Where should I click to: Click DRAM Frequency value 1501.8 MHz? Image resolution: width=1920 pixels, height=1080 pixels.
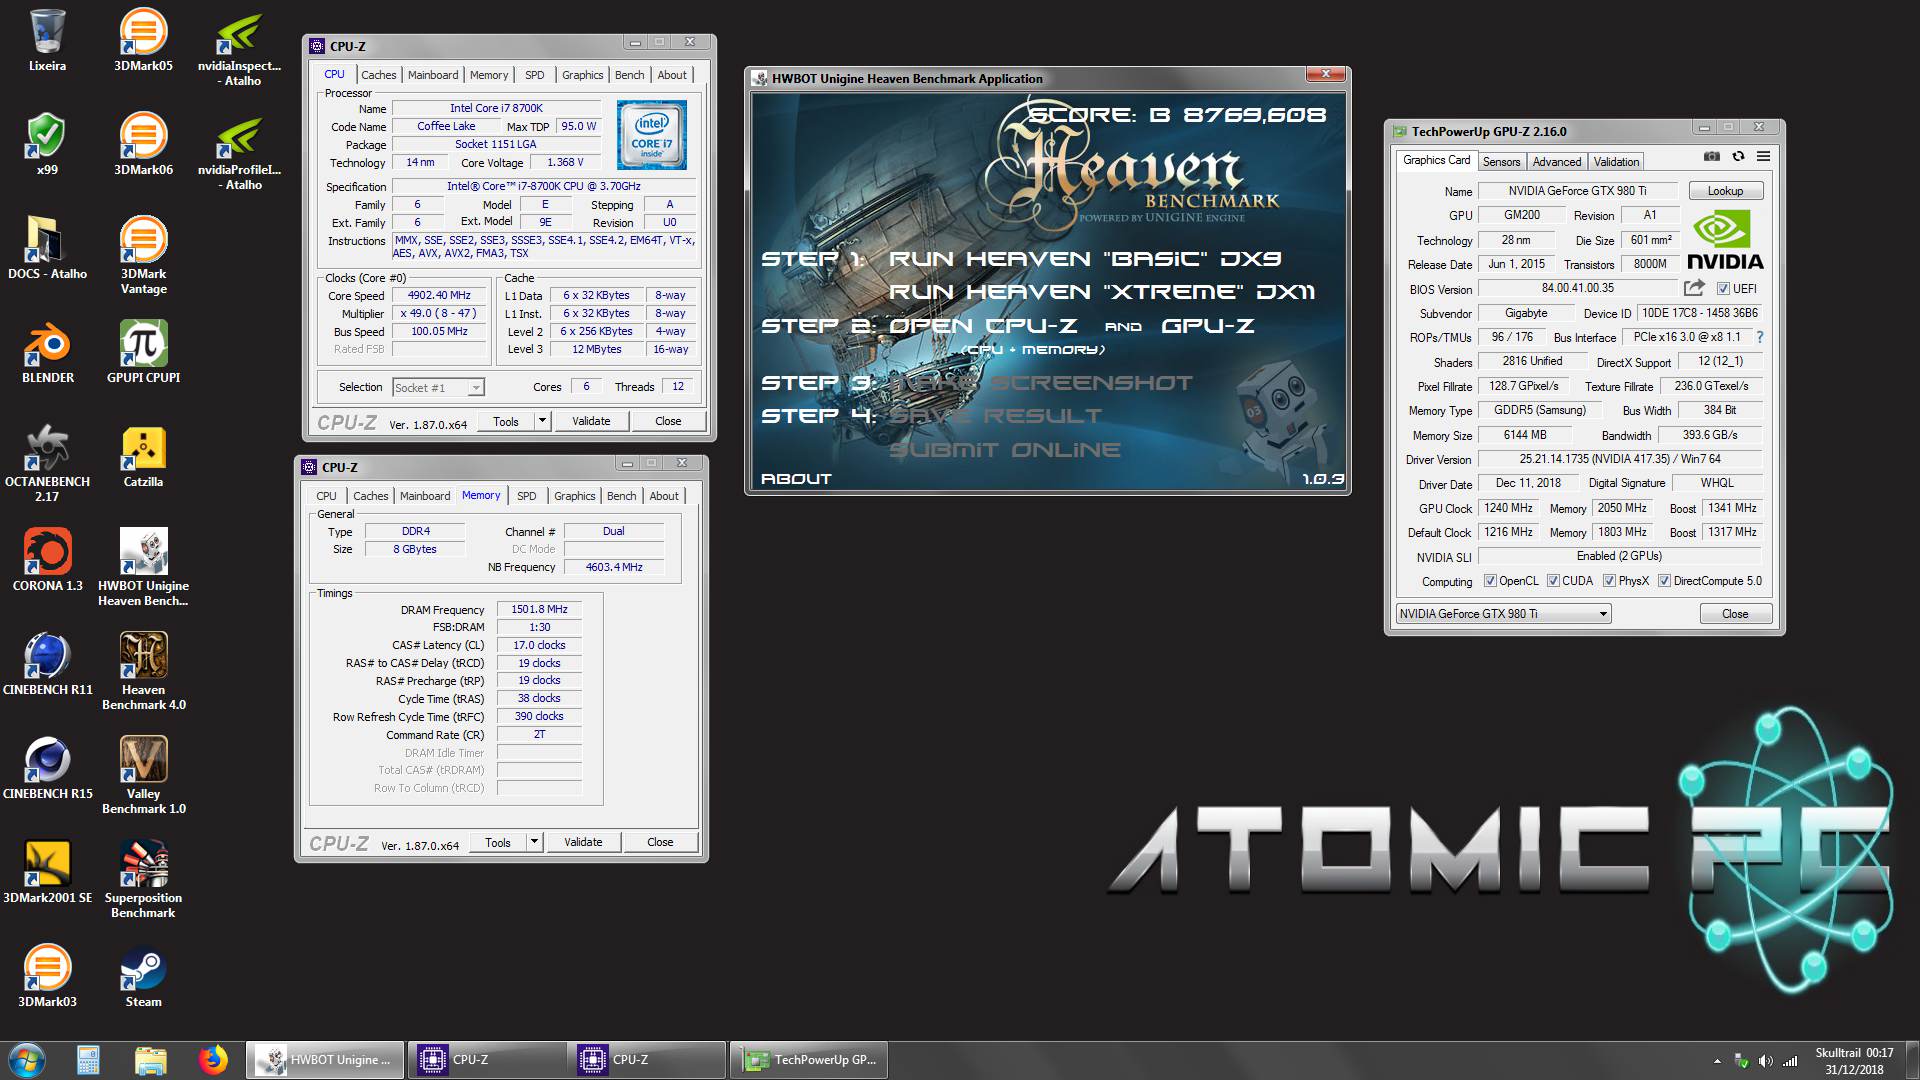(x=539, y=609)
